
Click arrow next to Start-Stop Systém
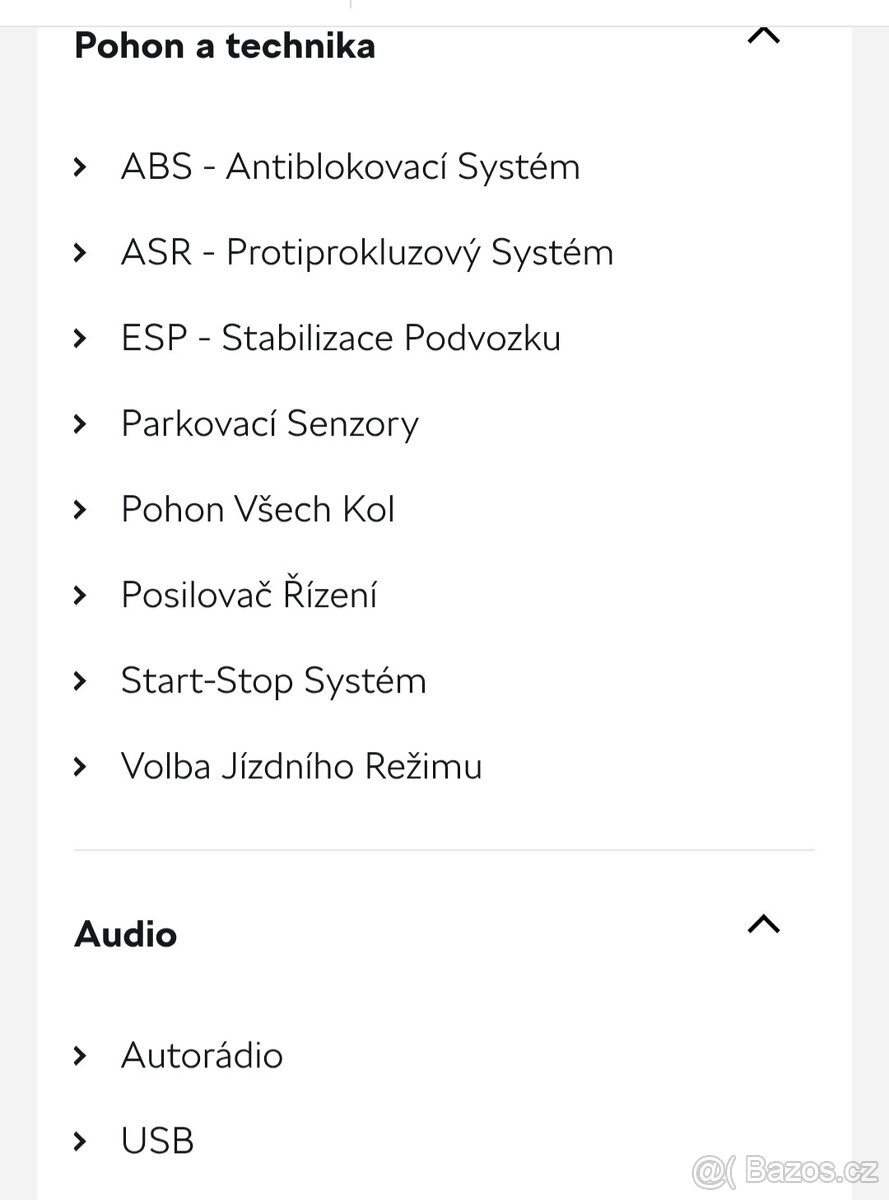point(81,682)
